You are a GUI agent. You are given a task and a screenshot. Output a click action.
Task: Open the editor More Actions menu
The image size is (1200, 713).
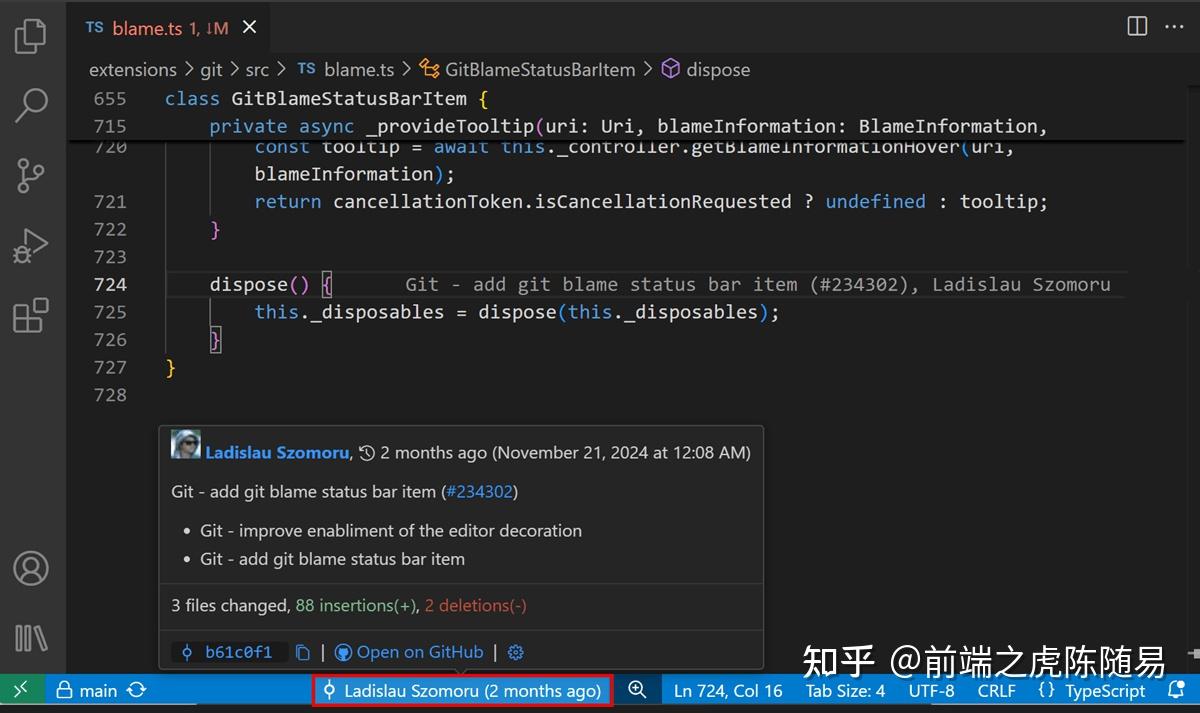tap(1174, 27)
